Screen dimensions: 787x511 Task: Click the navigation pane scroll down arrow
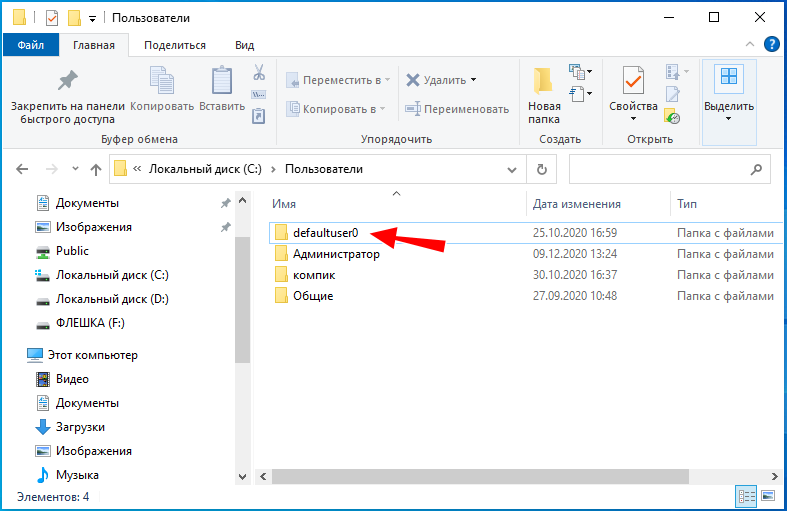[x=242, y=476]
